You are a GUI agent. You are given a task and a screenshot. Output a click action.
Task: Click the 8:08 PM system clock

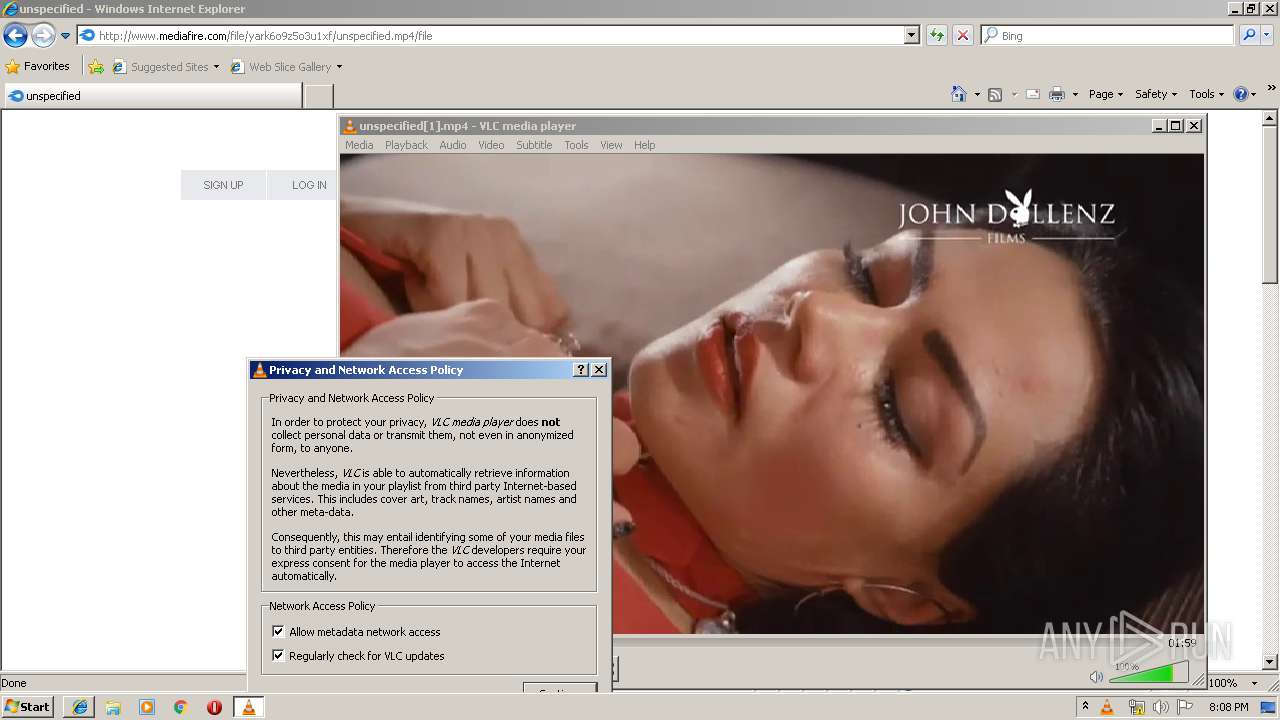1228,707
